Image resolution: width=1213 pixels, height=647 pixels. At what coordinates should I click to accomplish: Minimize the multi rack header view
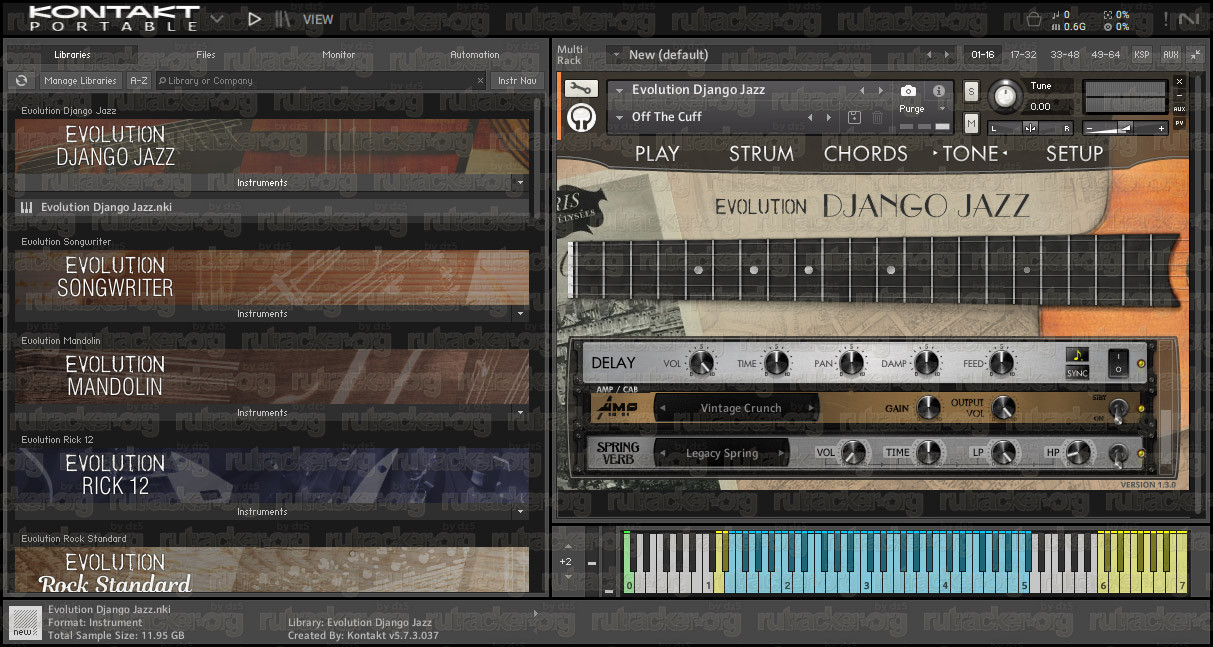click(1195, 54)
